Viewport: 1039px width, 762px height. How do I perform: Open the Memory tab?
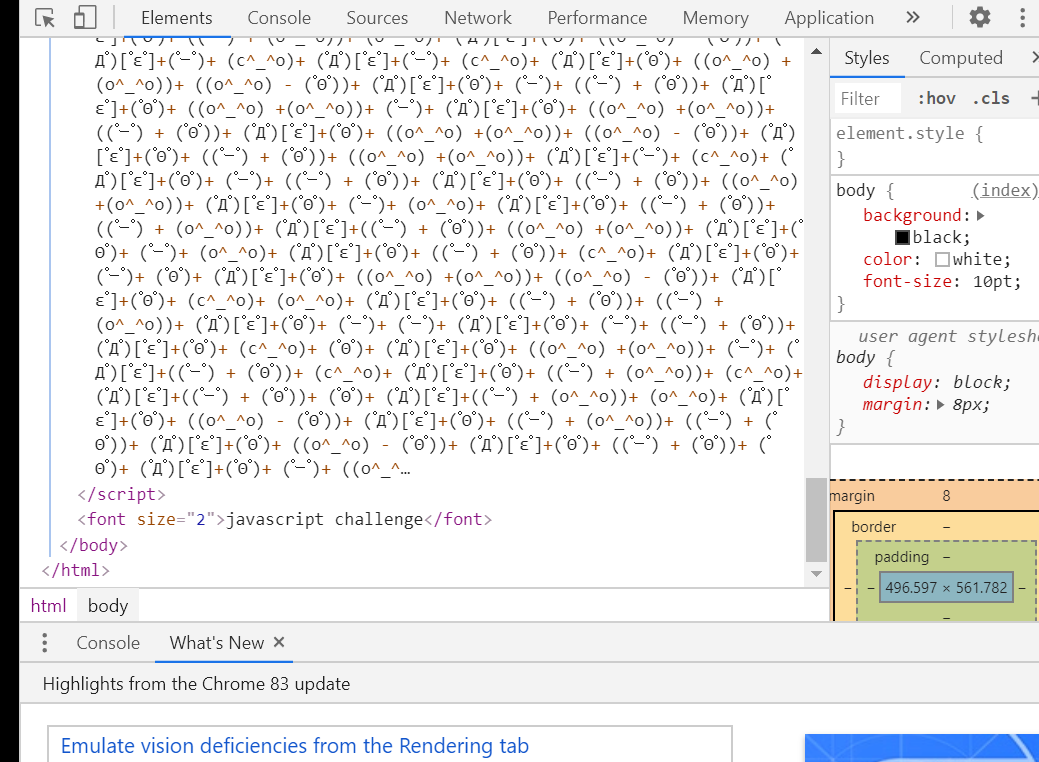(x=716, y=18)
